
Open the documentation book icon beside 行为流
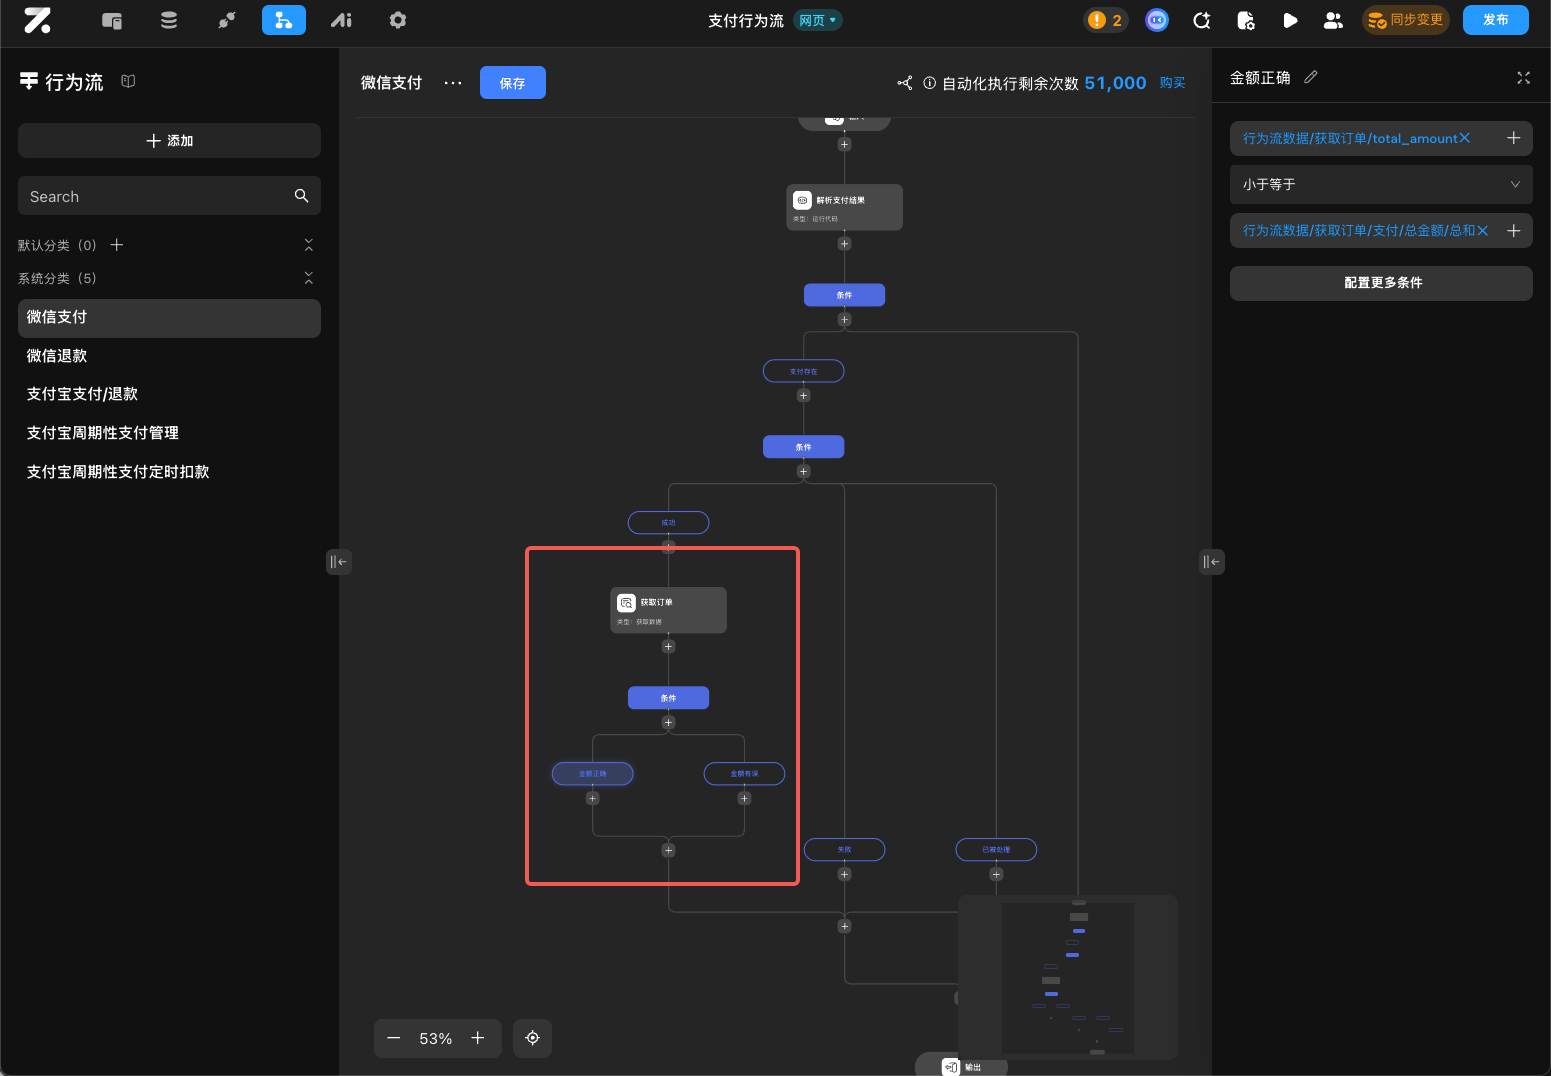(128, 81)
